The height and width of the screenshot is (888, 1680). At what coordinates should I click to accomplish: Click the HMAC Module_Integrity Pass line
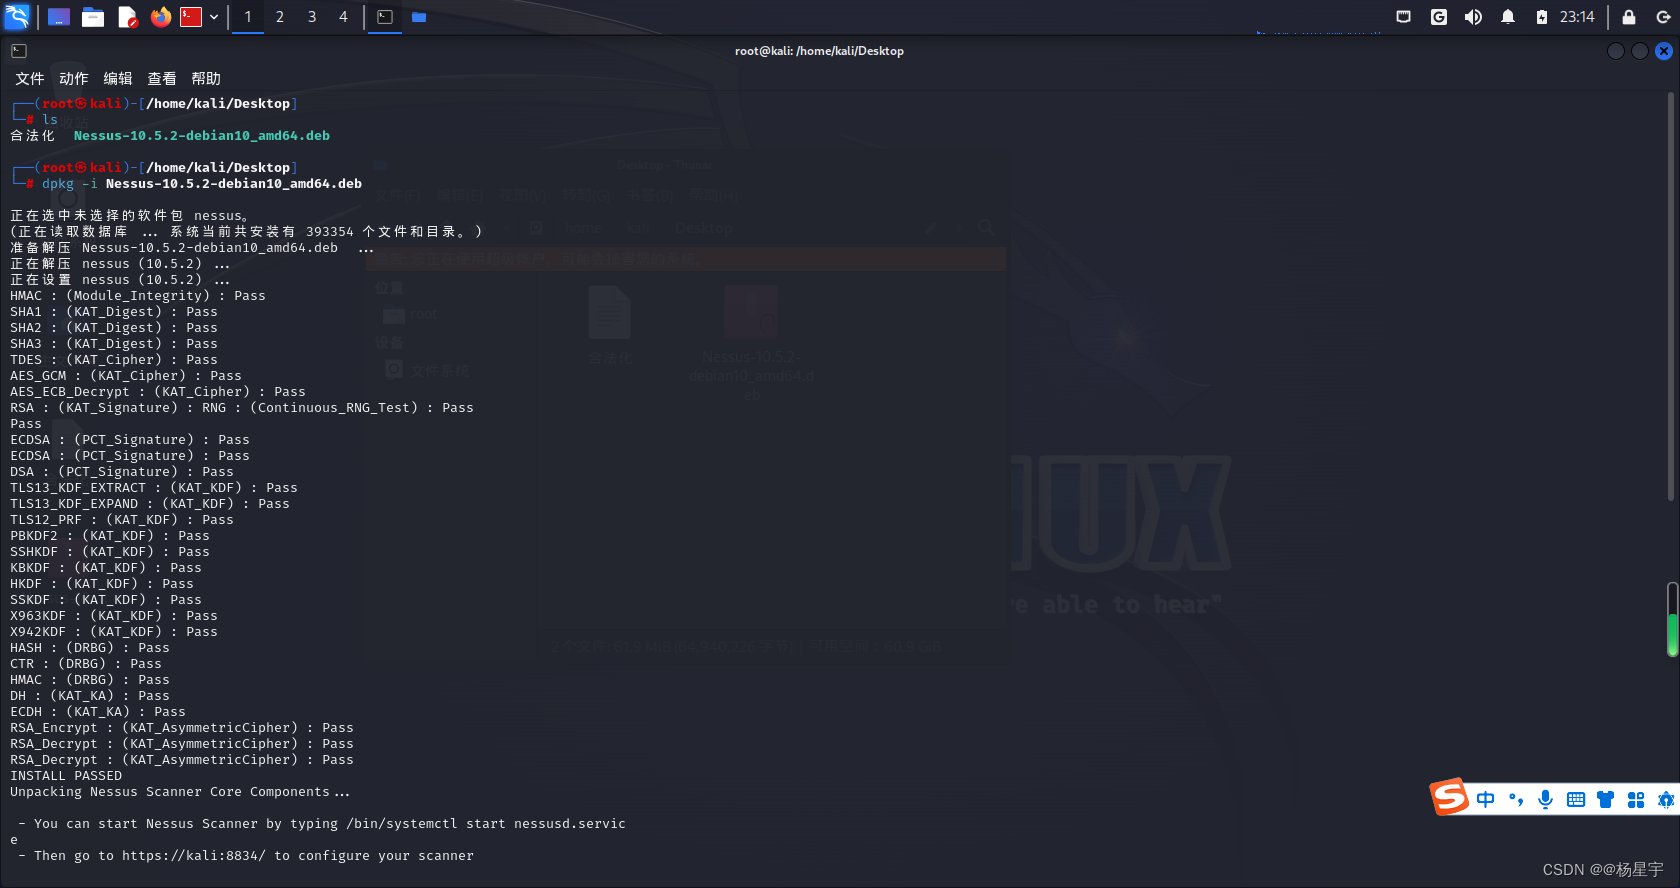[x=138, y=296]
